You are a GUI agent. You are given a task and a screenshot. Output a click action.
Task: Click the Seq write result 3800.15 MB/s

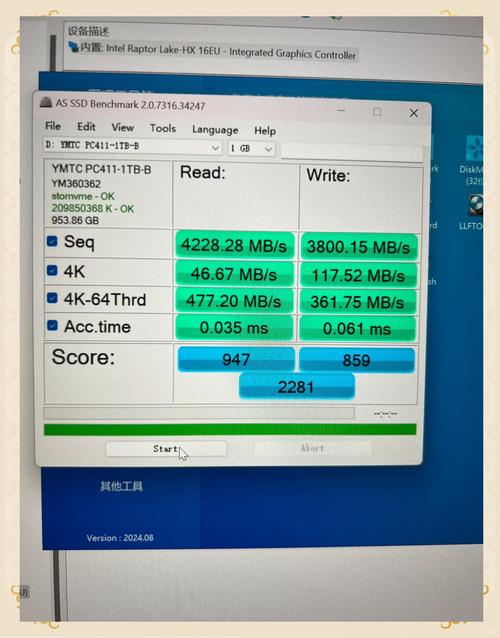tap(358, 247)
